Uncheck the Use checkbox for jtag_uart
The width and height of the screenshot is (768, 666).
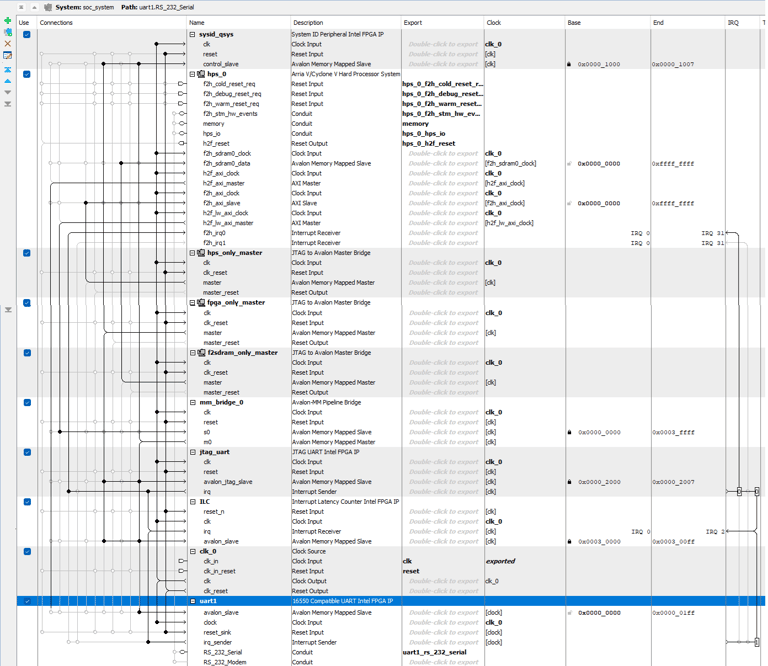coord(27,452)
